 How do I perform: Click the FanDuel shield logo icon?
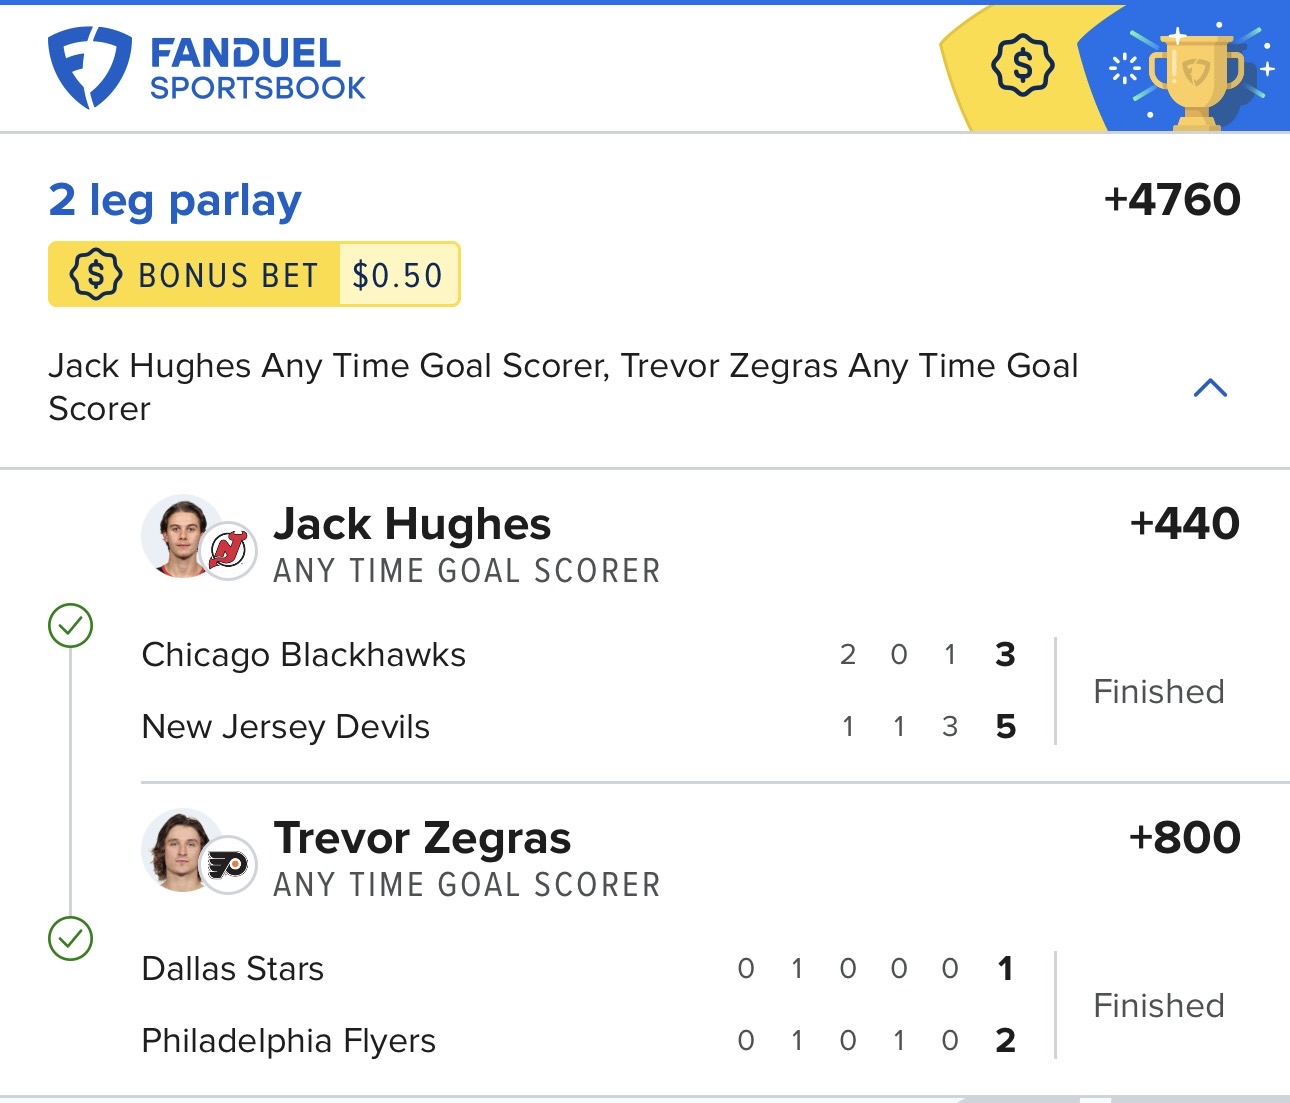click(x=89, y=66)
